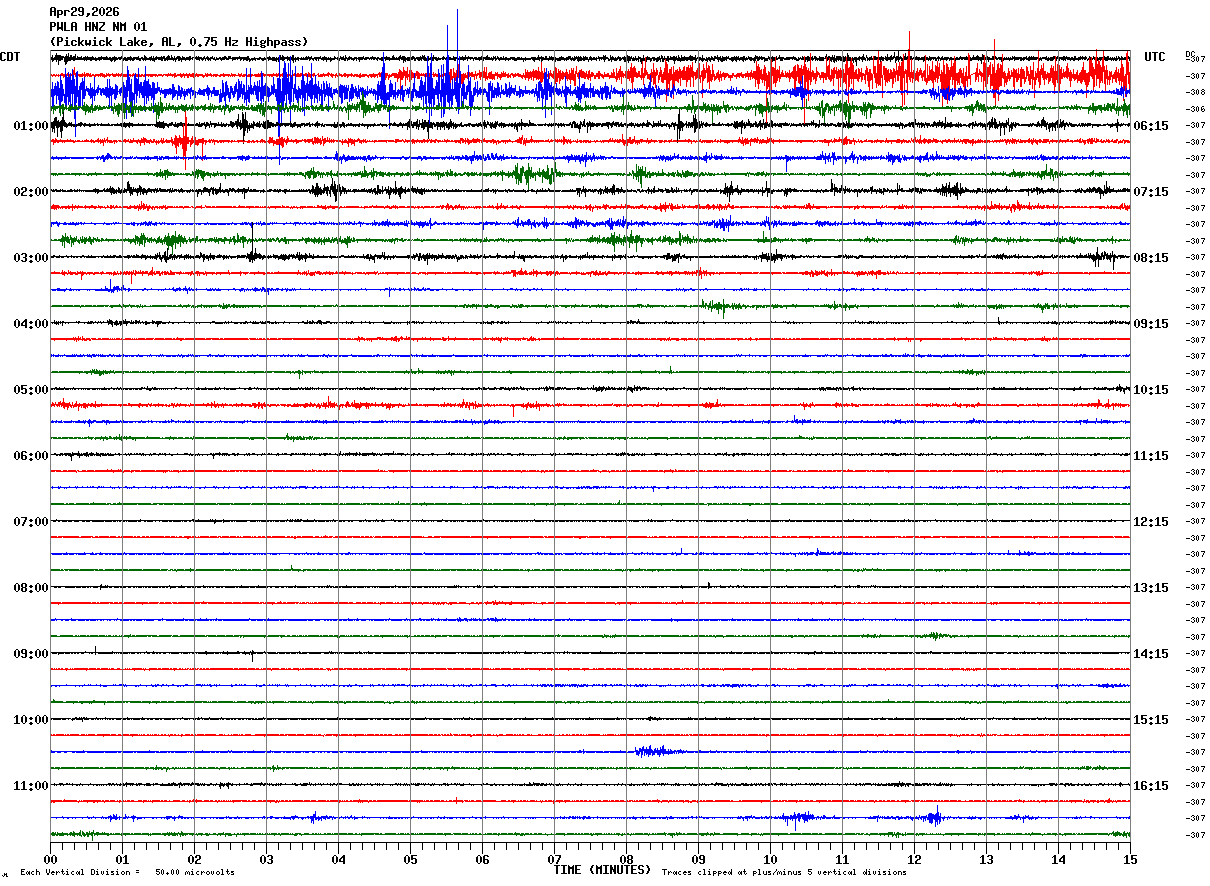This screenshot has height=886, width=1210.
Task: Click the "TIME (MINUTES)" axis title
Action: tap(603, 870)
